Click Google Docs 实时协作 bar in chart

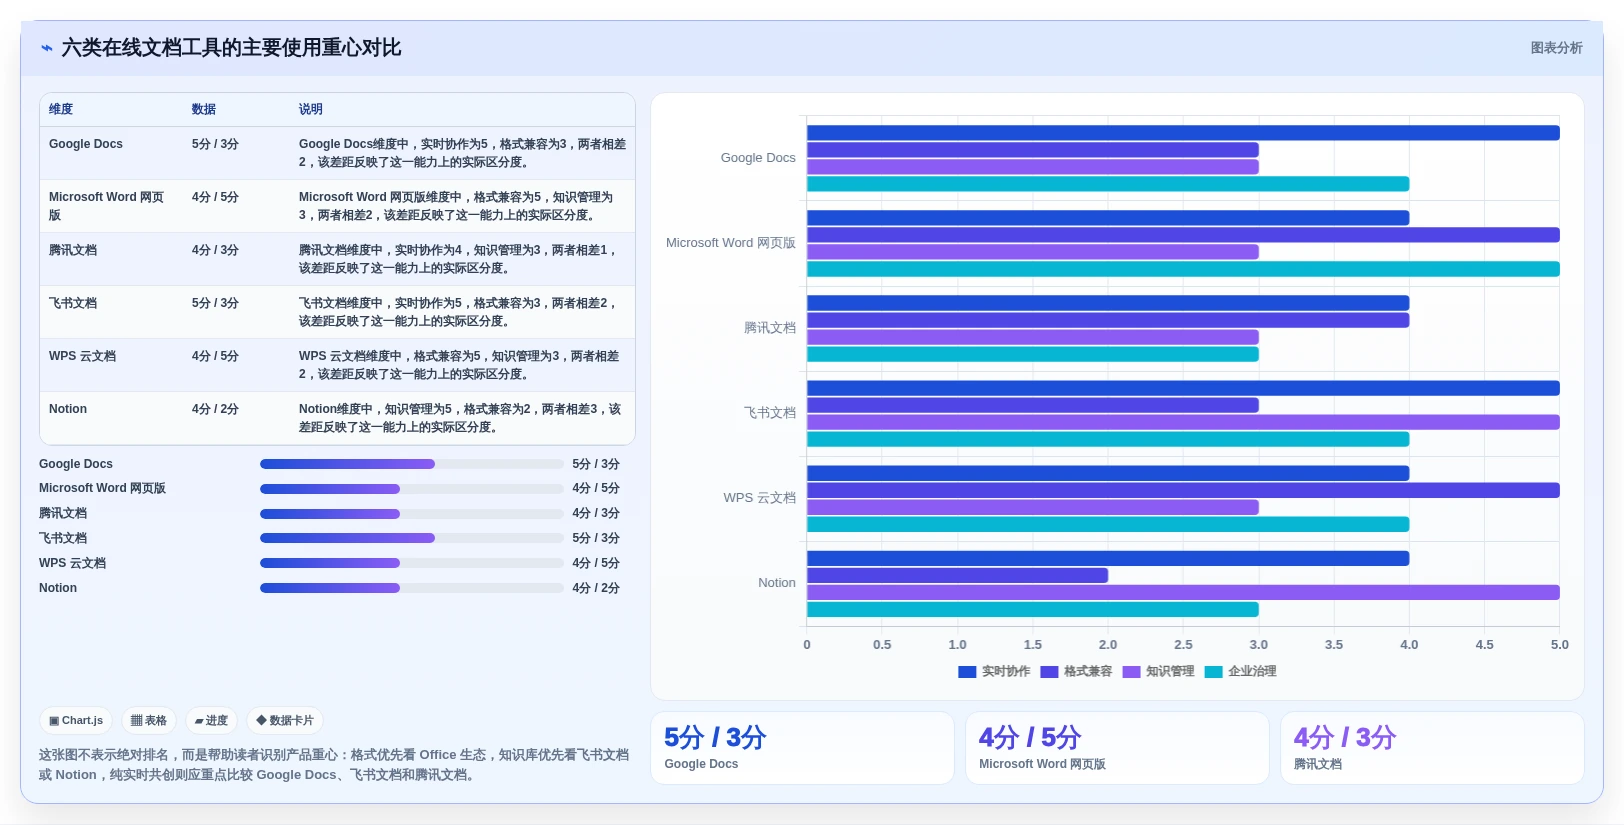click(1183, 133)
